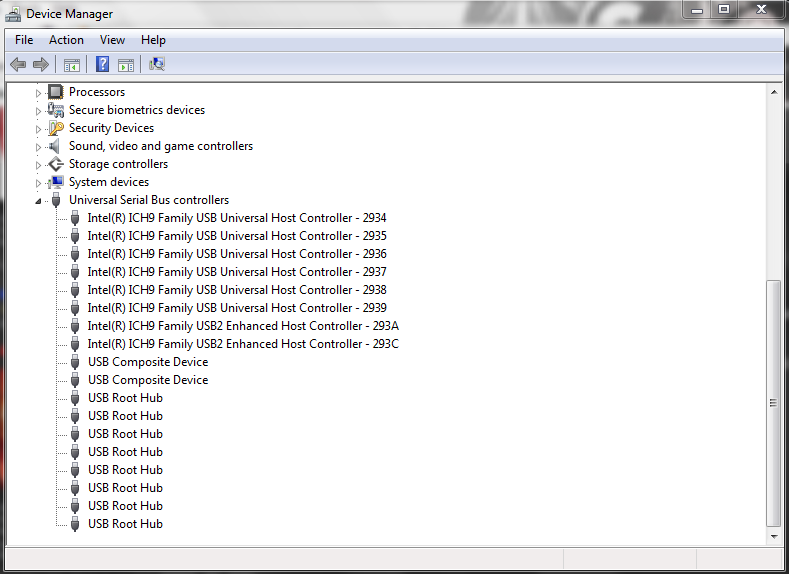Open the View menu
789x574 pixels.
pyautogui.click(x=112, y=40)
